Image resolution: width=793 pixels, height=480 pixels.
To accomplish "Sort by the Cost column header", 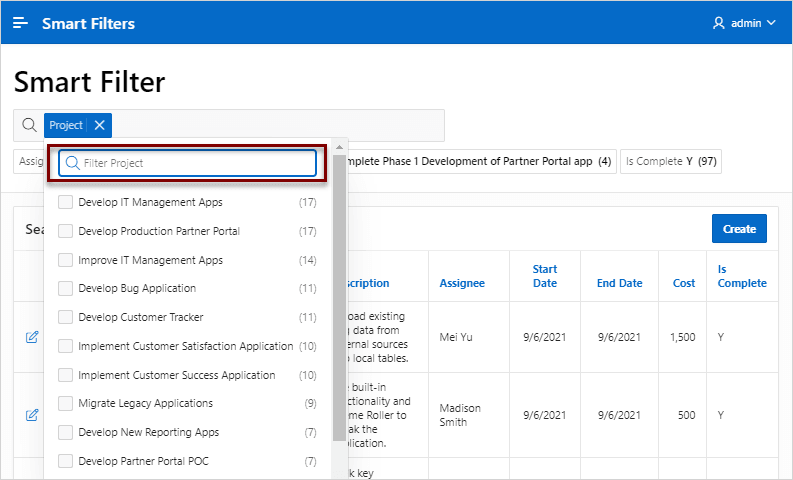I will point(684,283).
